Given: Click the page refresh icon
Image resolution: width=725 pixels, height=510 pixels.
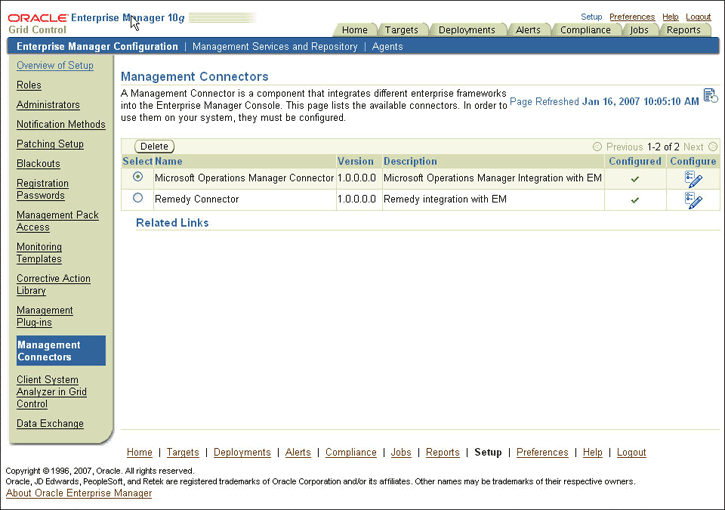Looking at the screenshot, I should [x=710, y=96].
